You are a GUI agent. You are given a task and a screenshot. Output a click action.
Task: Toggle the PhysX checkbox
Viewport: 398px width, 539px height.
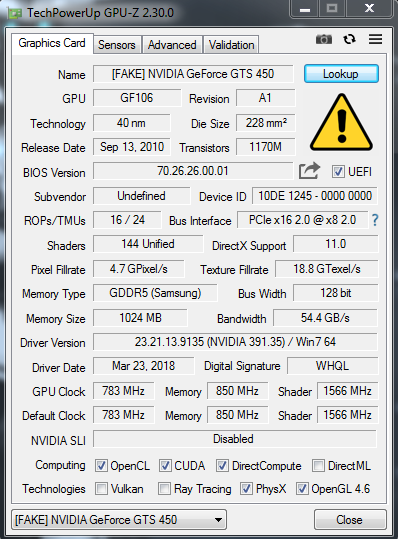246,488
